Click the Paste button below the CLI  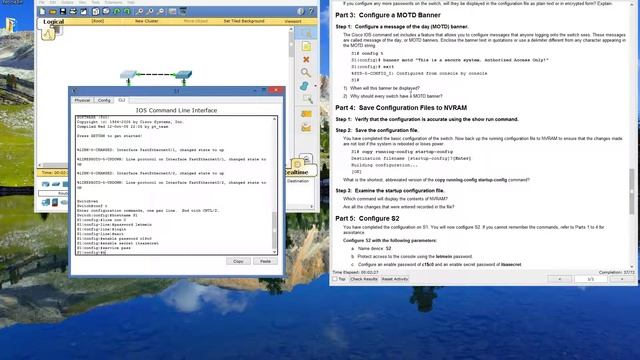265,261
